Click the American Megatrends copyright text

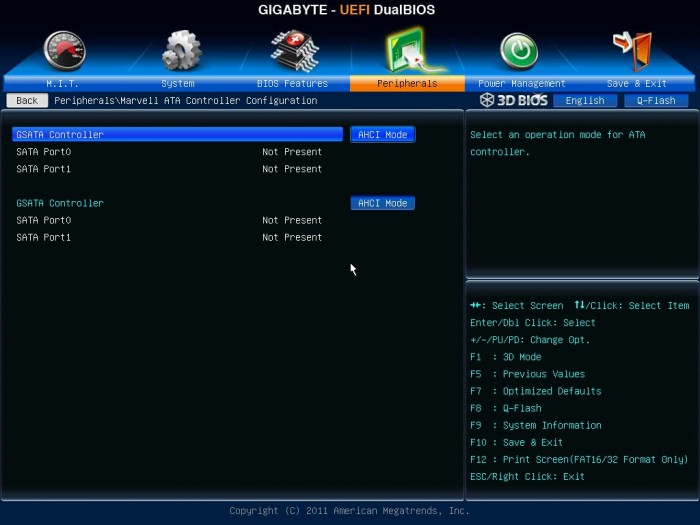click(350, 511)
